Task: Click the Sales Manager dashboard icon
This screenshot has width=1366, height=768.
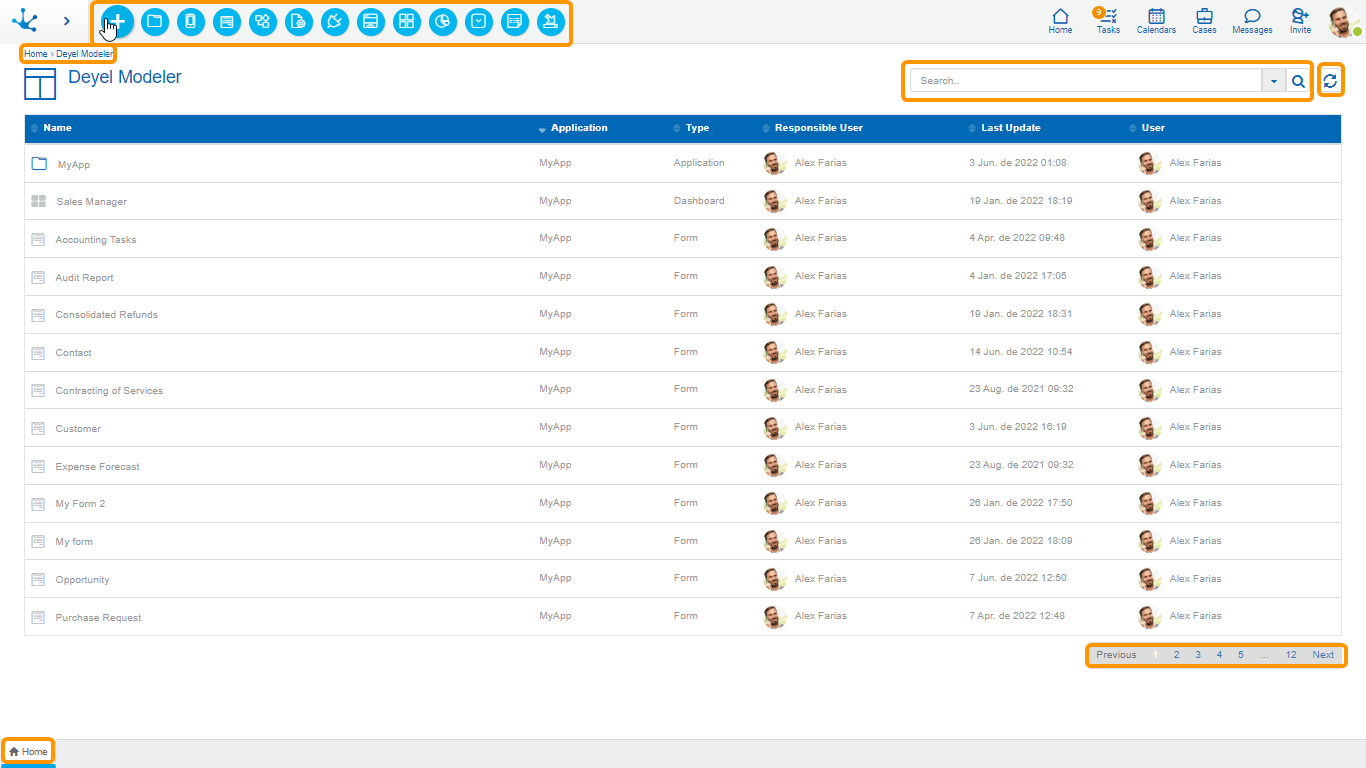Action: 39,201
